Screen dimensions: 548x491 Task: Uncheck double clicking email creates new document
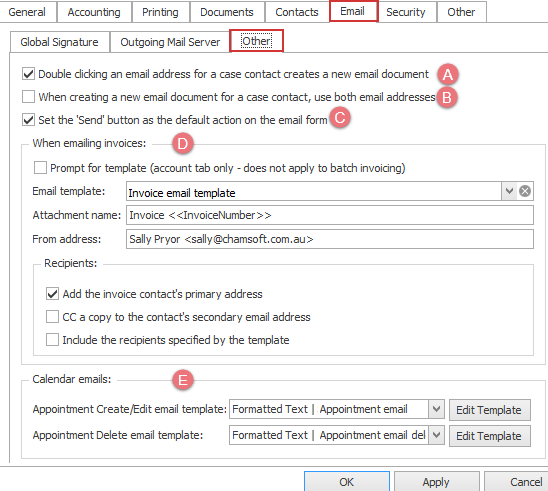[28, 74]
